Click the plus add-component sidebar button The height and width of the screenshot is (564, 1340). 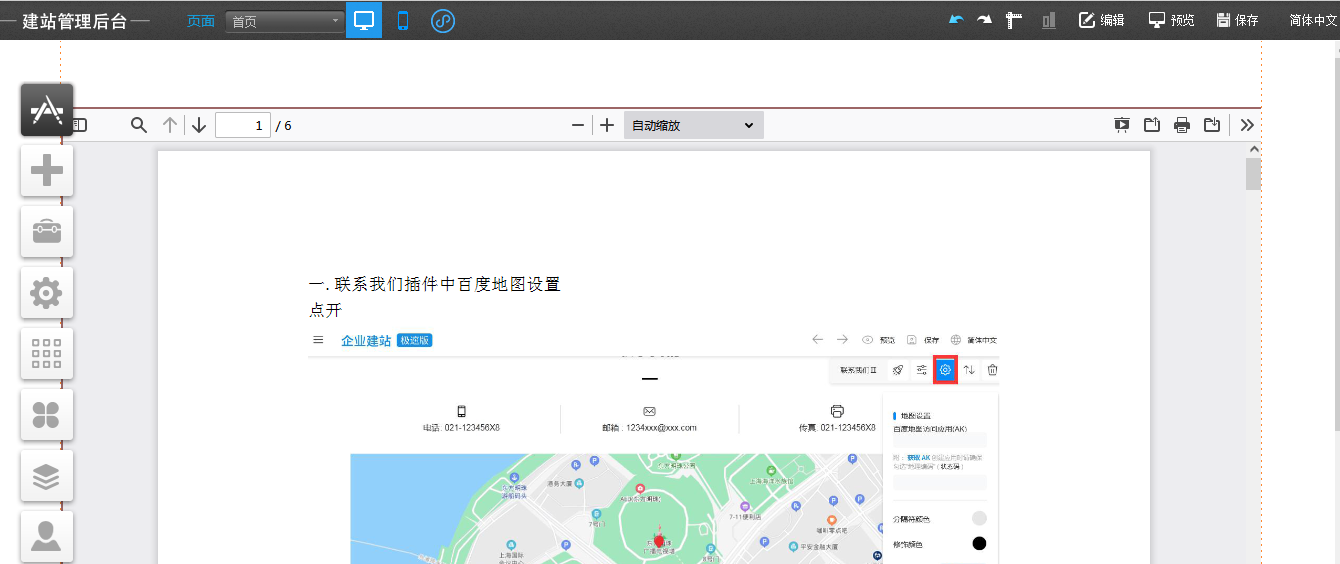coord(47,171)
